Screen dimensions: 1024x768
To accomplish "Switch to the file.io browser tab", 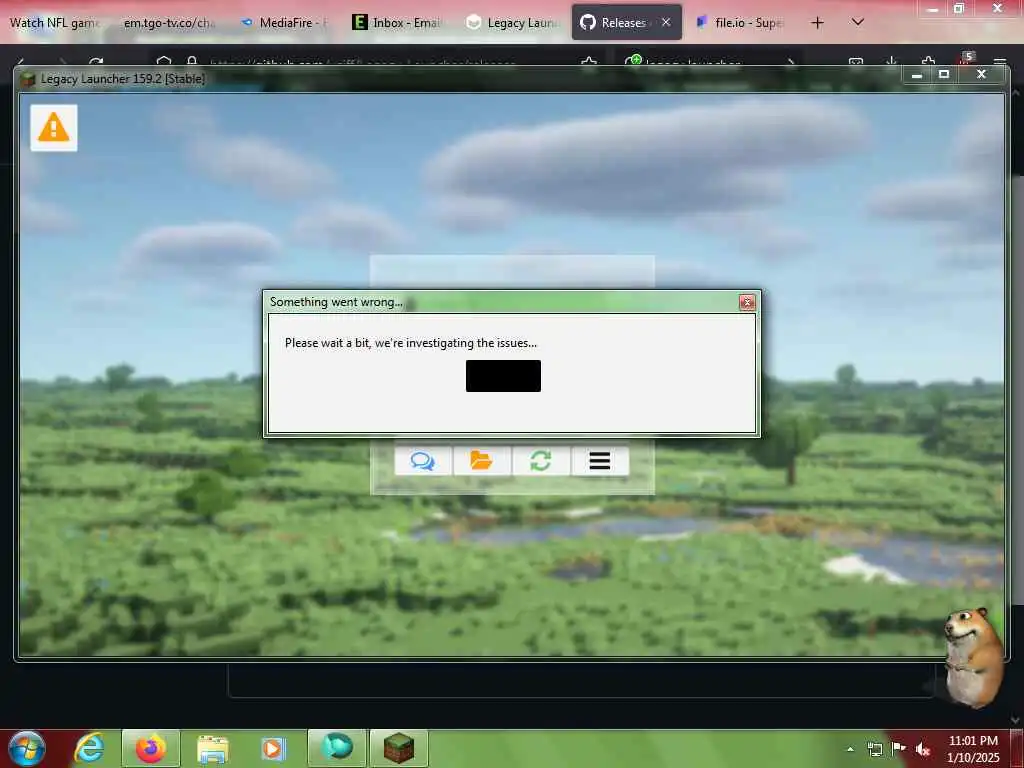I will click(741, 23).
